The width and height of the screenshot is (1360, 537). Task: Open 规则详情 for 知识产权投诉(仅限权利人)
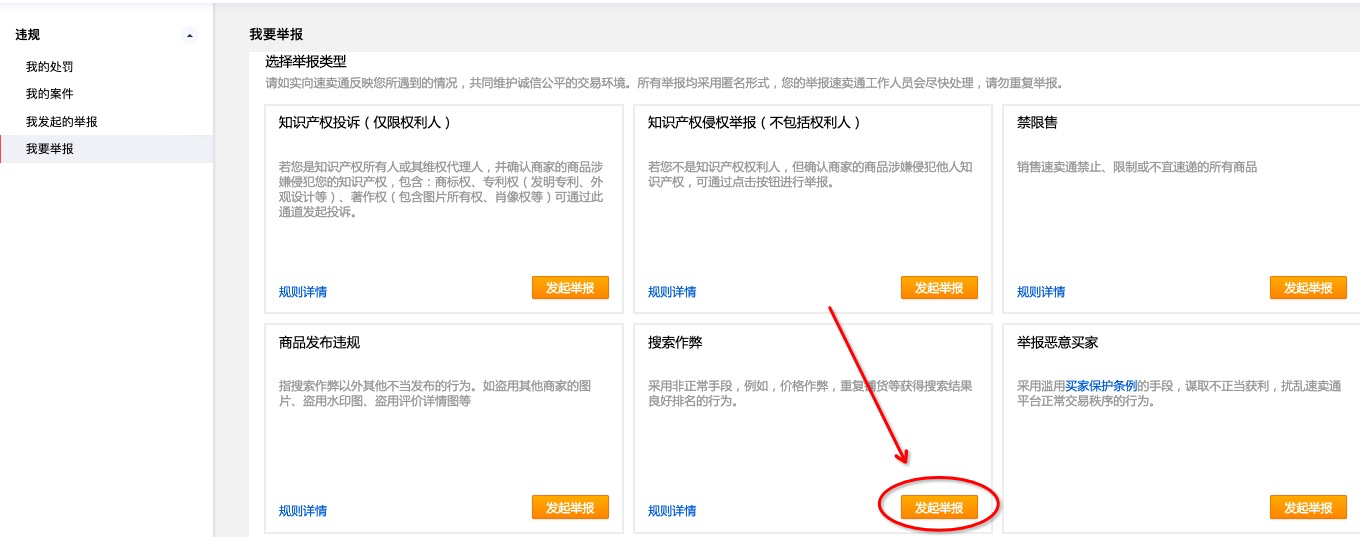click(x=303, y=292)
